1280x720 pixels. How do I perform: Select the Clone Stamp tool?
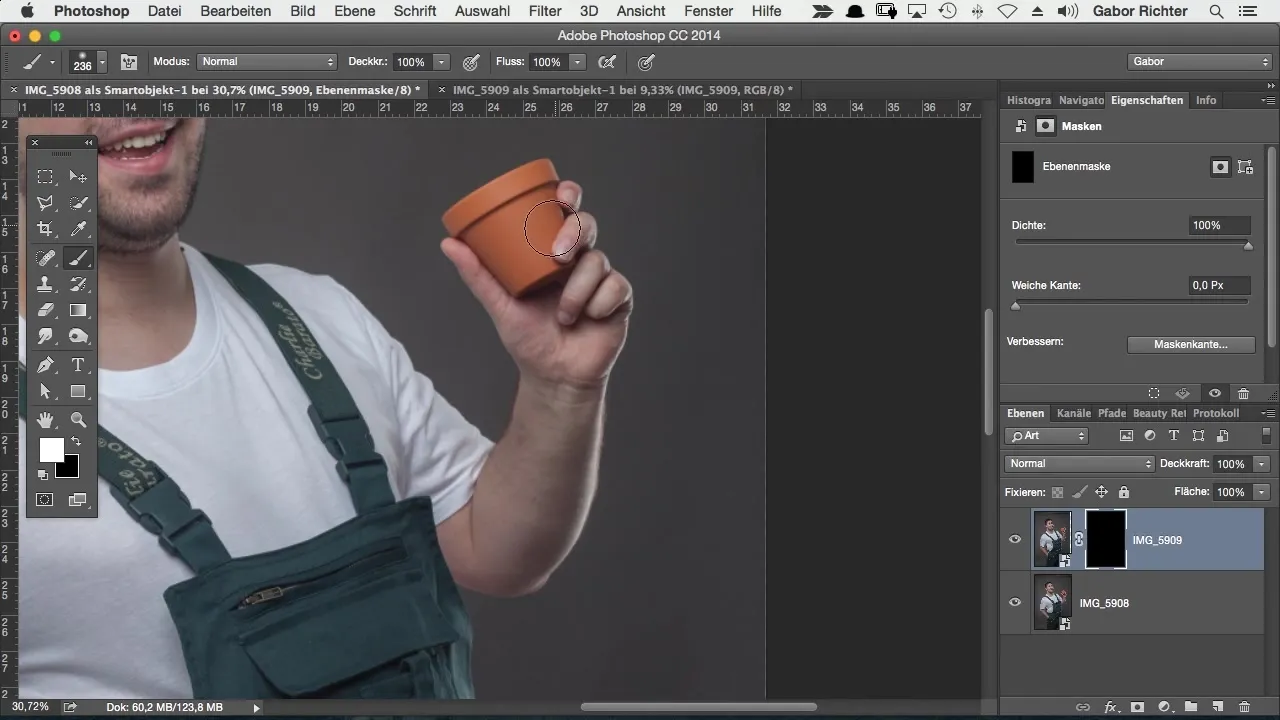(46, 284)
